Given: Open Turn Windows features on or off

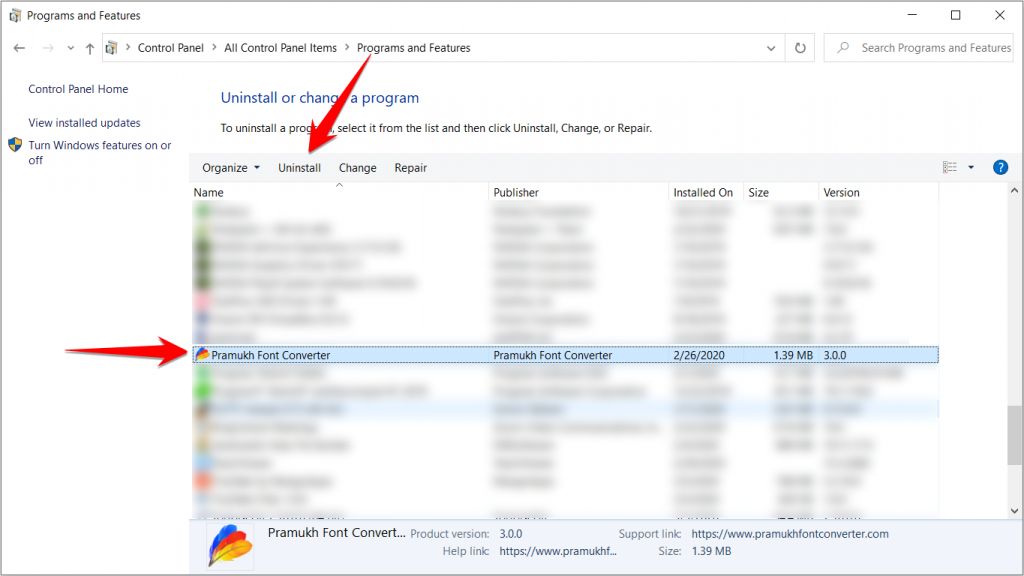Looking at the screenshot, I should pos(99,152).
